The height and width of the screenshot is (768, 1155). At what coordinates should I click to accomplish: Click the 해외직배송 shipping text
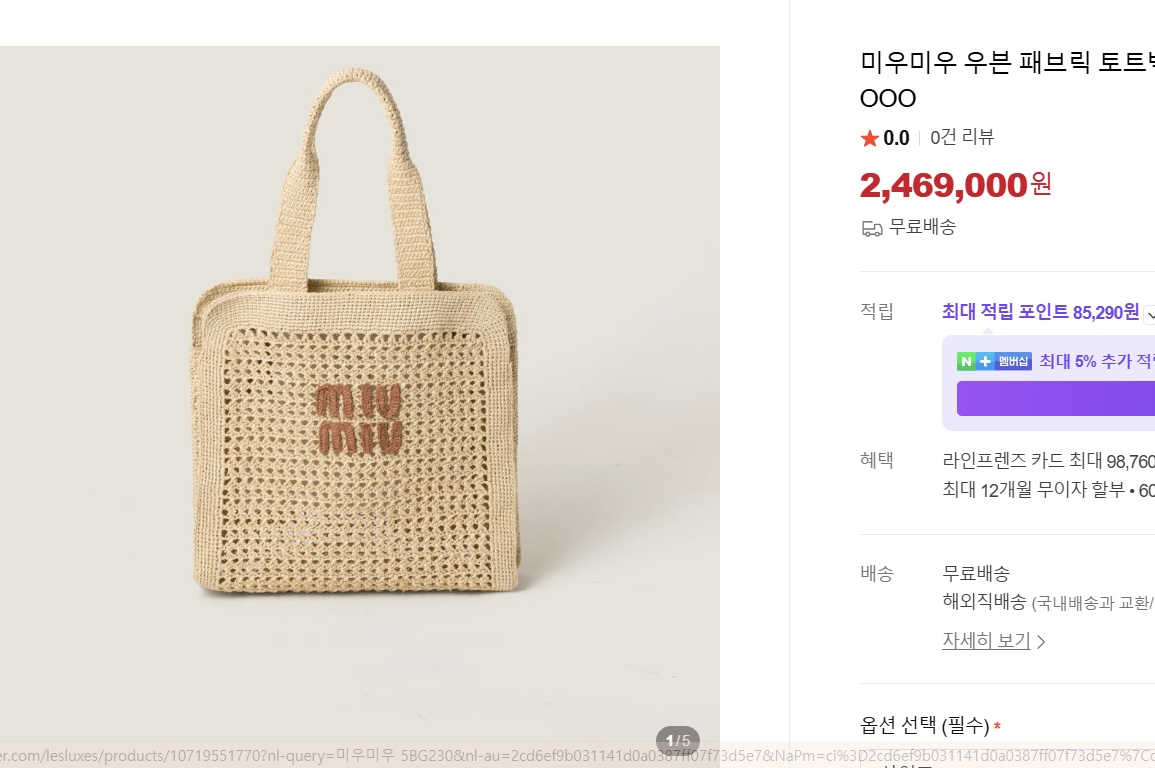[x=984, y=602]
